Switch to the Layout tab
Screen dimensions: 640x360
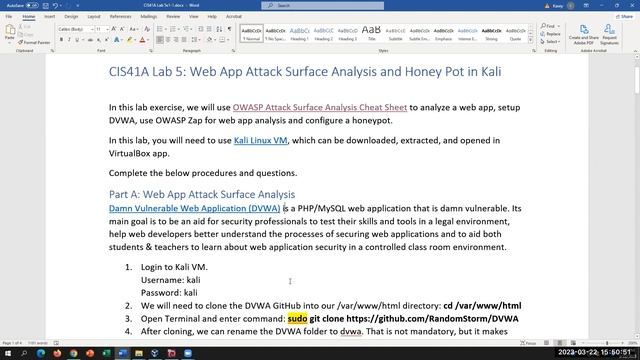(x=94, y=17)
